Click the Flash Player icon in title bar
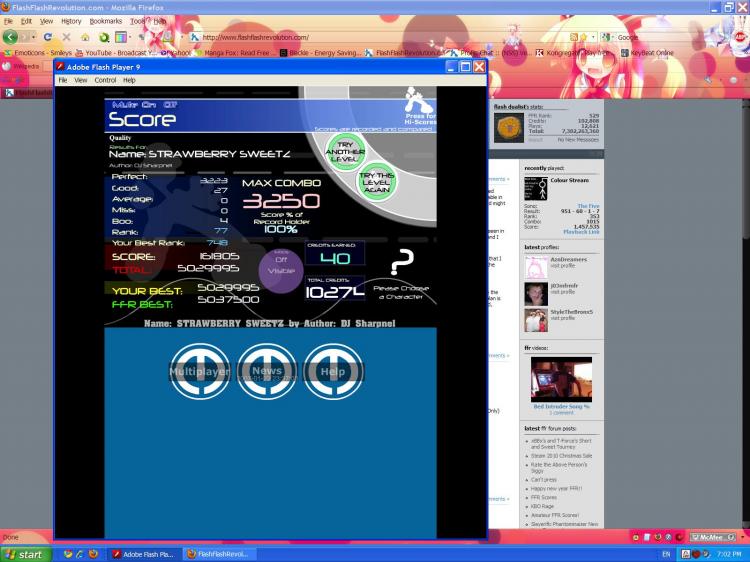This screenshot has height=562, width=750. pos(60,66)
